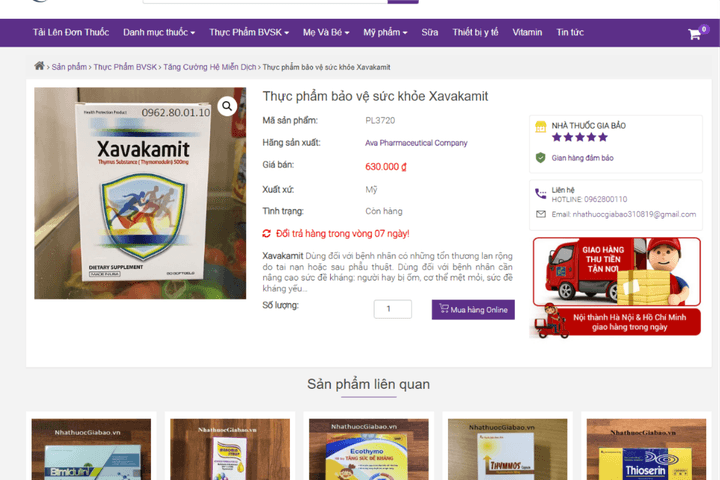The height and width of the screenshot is (480, 720).
Task: Click the envelope email icon
Action: (x=541, y=214)
